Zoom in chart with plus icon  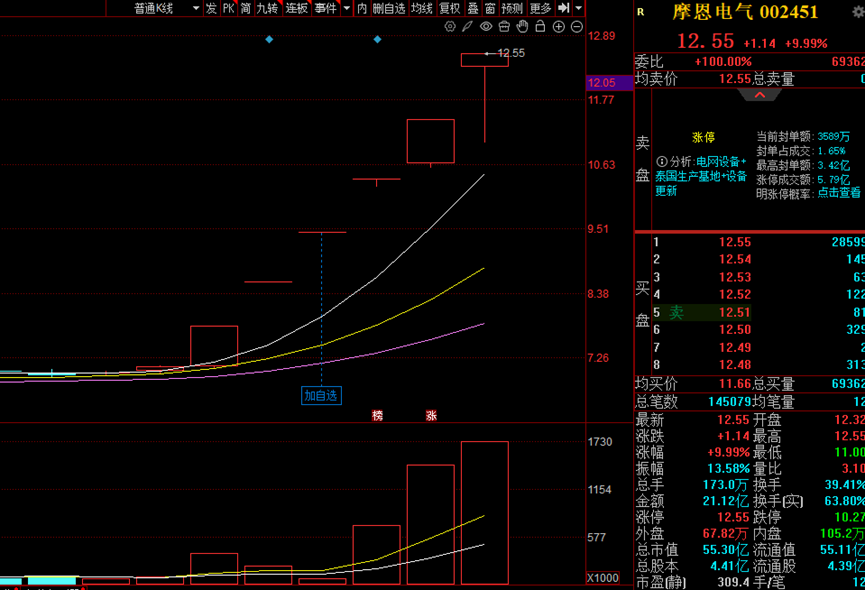(x=559, y=26)
